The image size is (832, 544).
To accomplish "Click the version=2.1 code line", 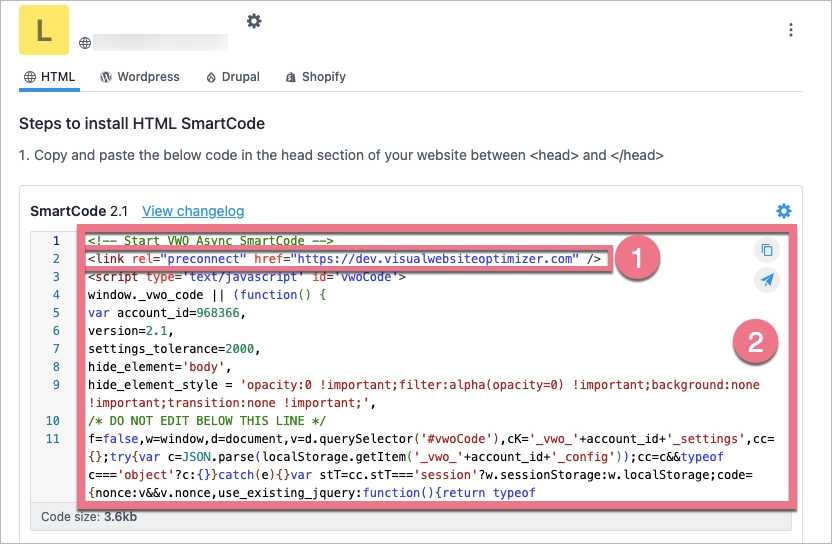I will pyautogui.click(x=131, y=331).
